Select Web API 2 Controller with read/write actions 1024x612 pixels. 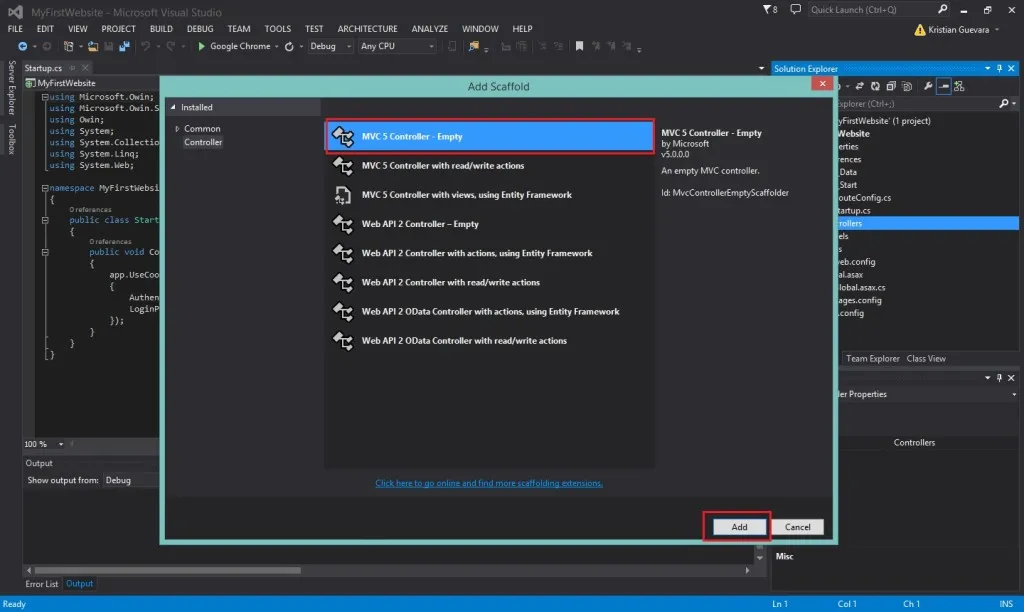click(490, 282)
